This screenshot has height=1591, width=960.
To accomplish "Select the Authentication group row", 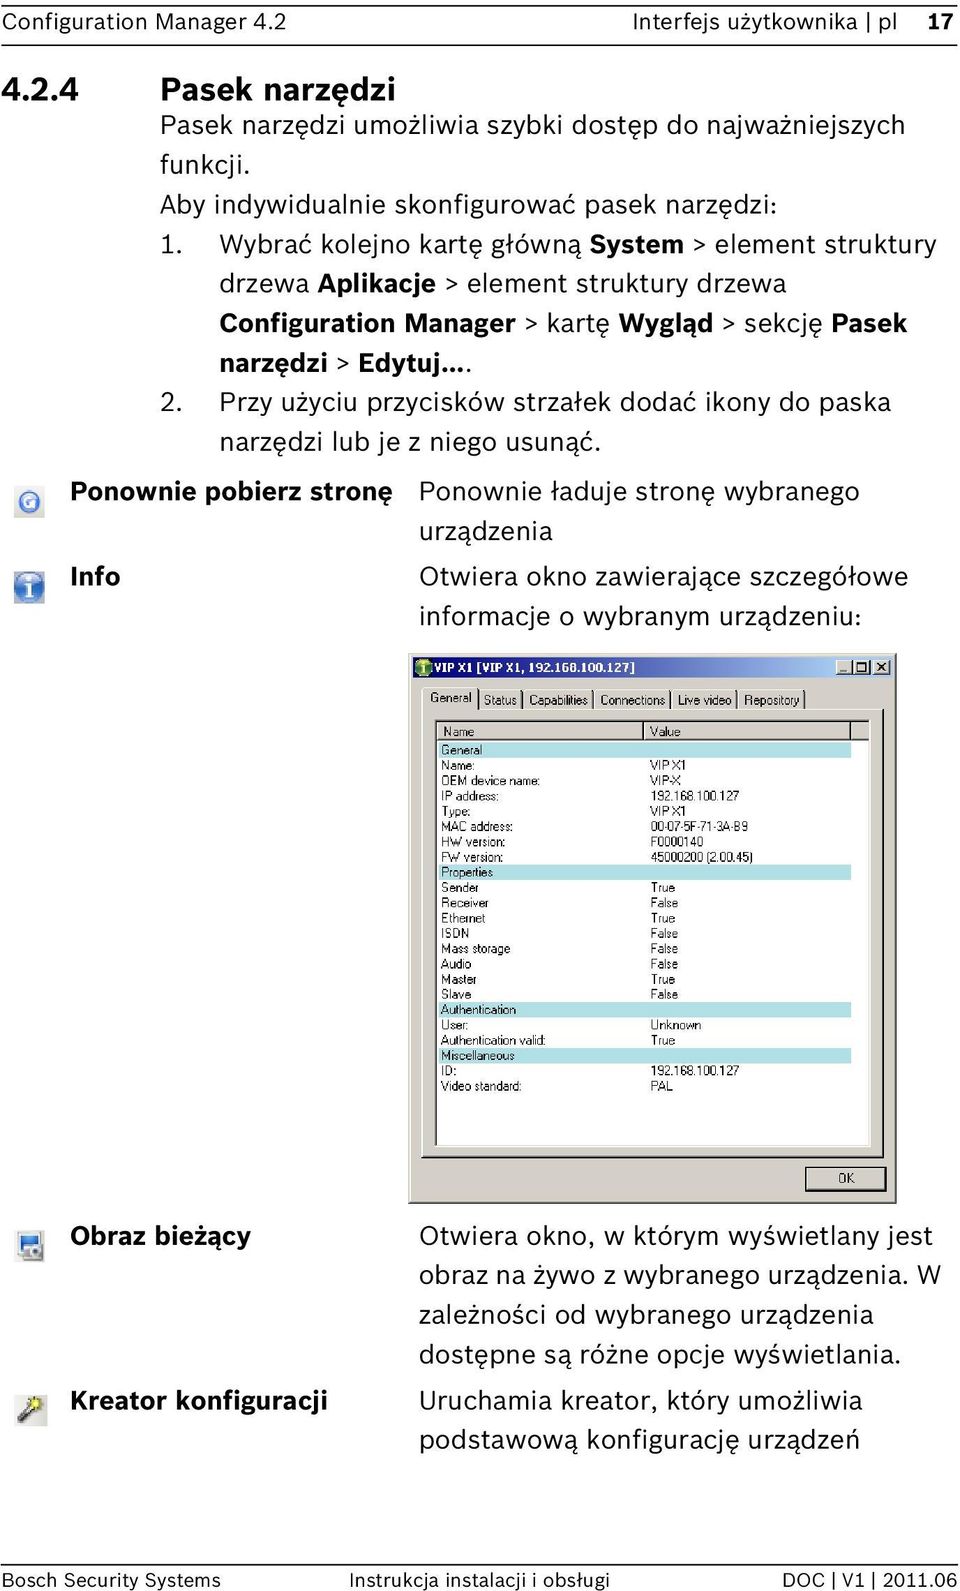I will pyautogui.click(x=645, y=1010).
